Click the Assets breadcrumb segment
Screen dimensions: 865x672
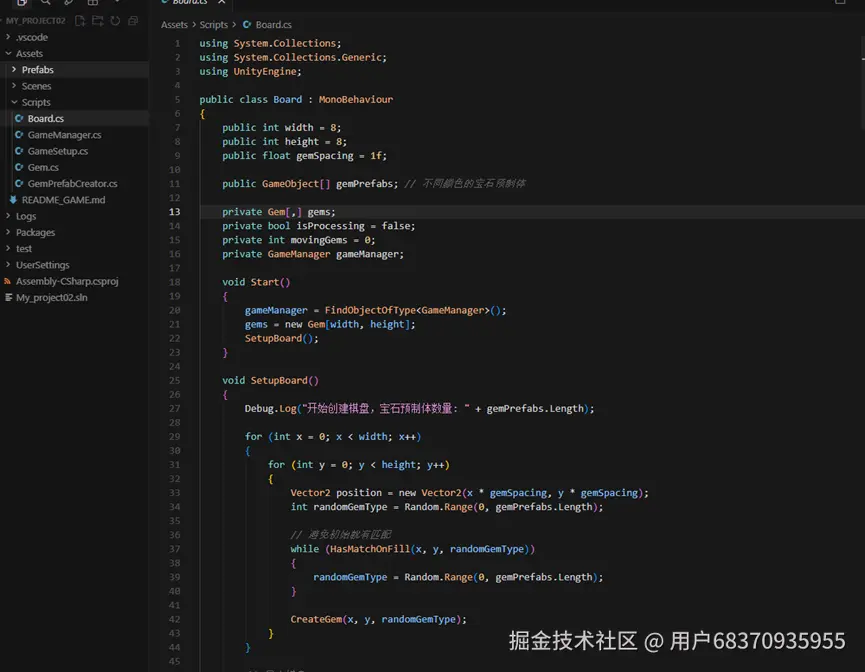pos(174,25)
